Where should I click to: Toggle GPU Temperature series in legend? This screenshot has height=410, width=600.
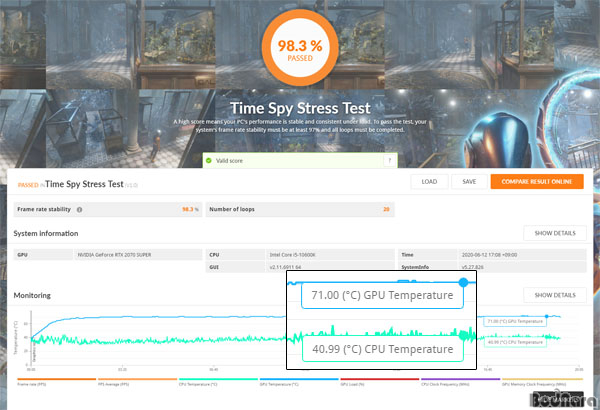point(299,382)
